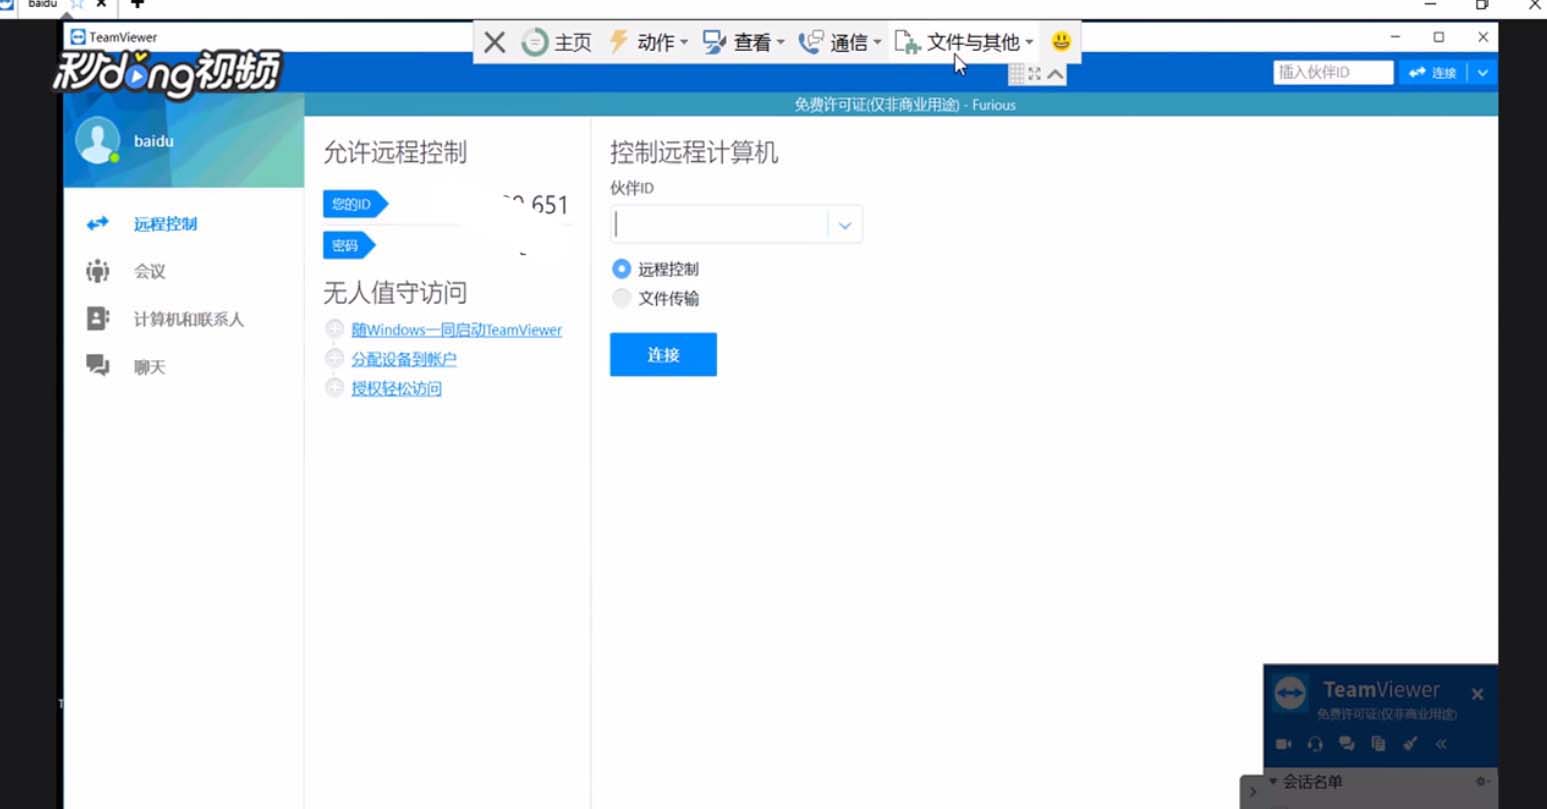Expand the dropdown arrow beside the header 连接 button
1547x809 pixels.
tap(1482, 72)
